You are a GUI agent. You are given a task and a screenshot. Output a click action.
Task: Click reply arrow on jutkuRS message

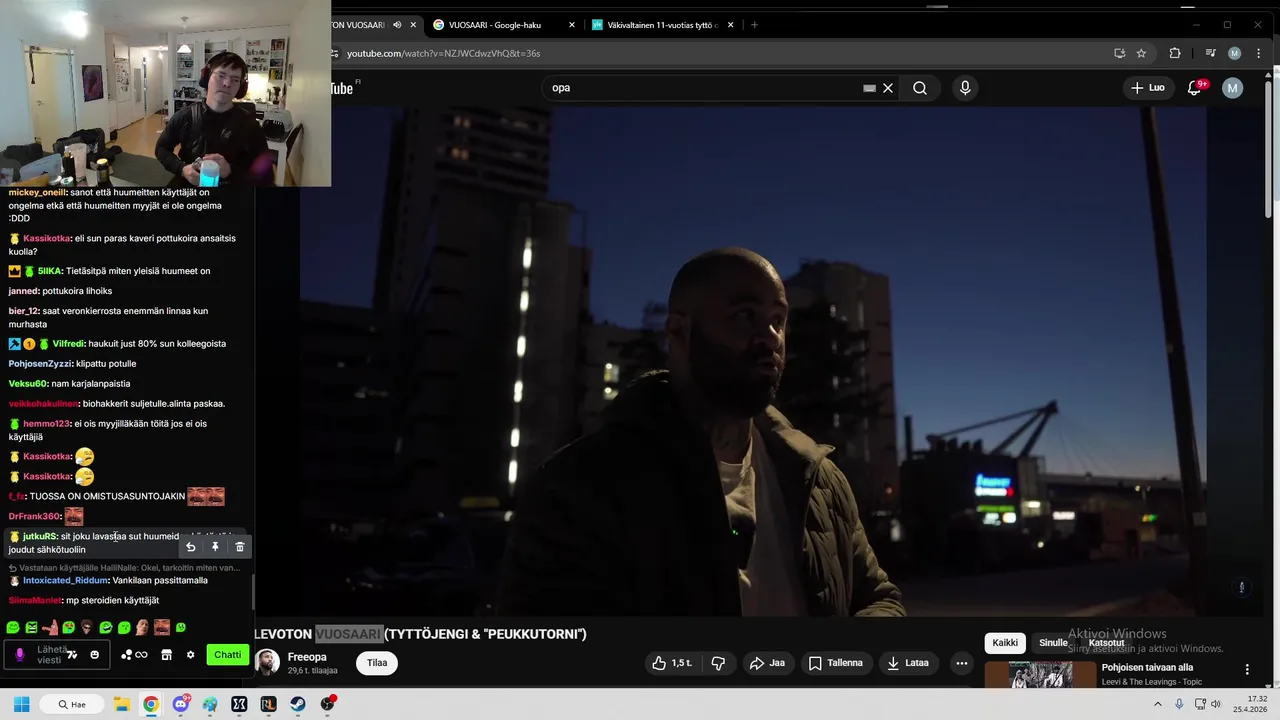(190, 547)
